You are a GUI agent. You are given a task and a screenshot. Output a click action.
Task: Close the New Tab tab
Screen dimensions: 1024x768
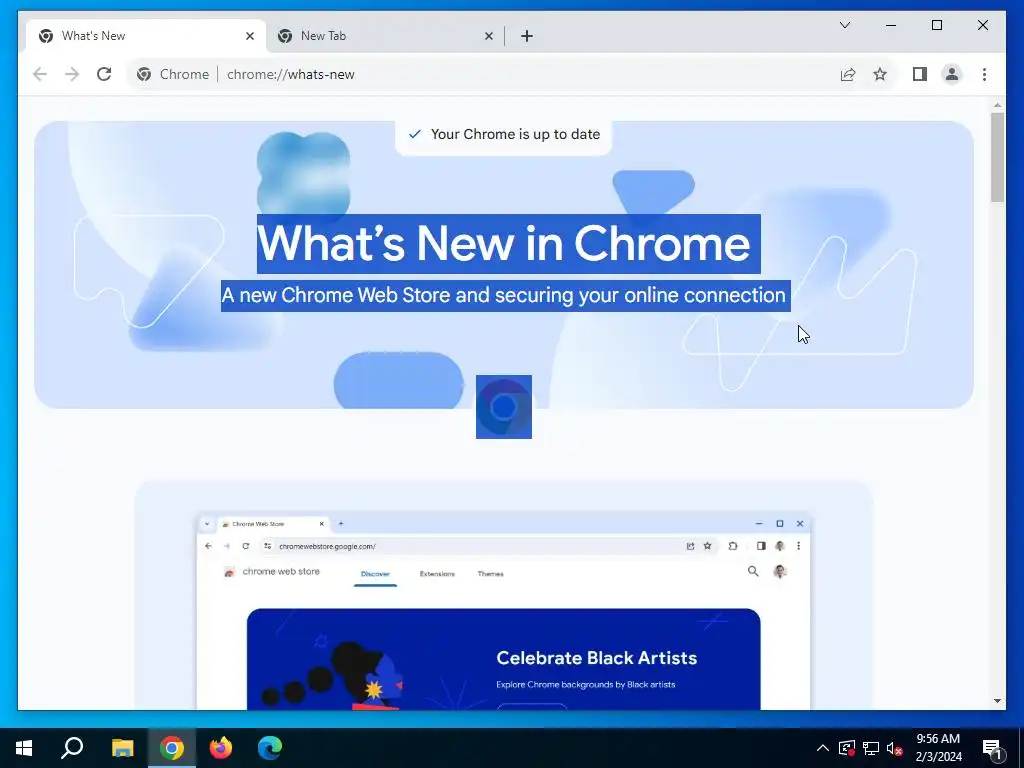[x=488, y=36]
